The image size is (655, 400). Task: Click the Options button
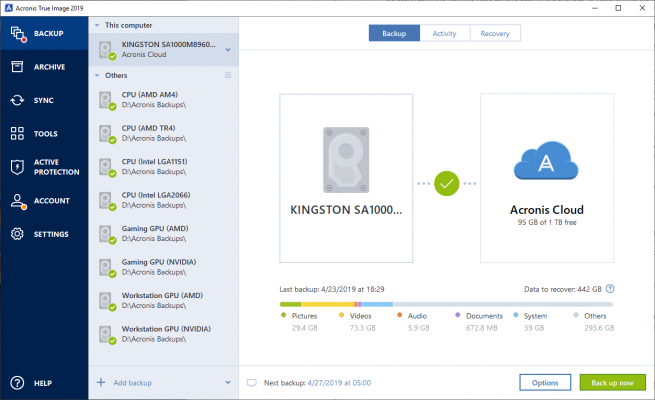coord(545,382)
